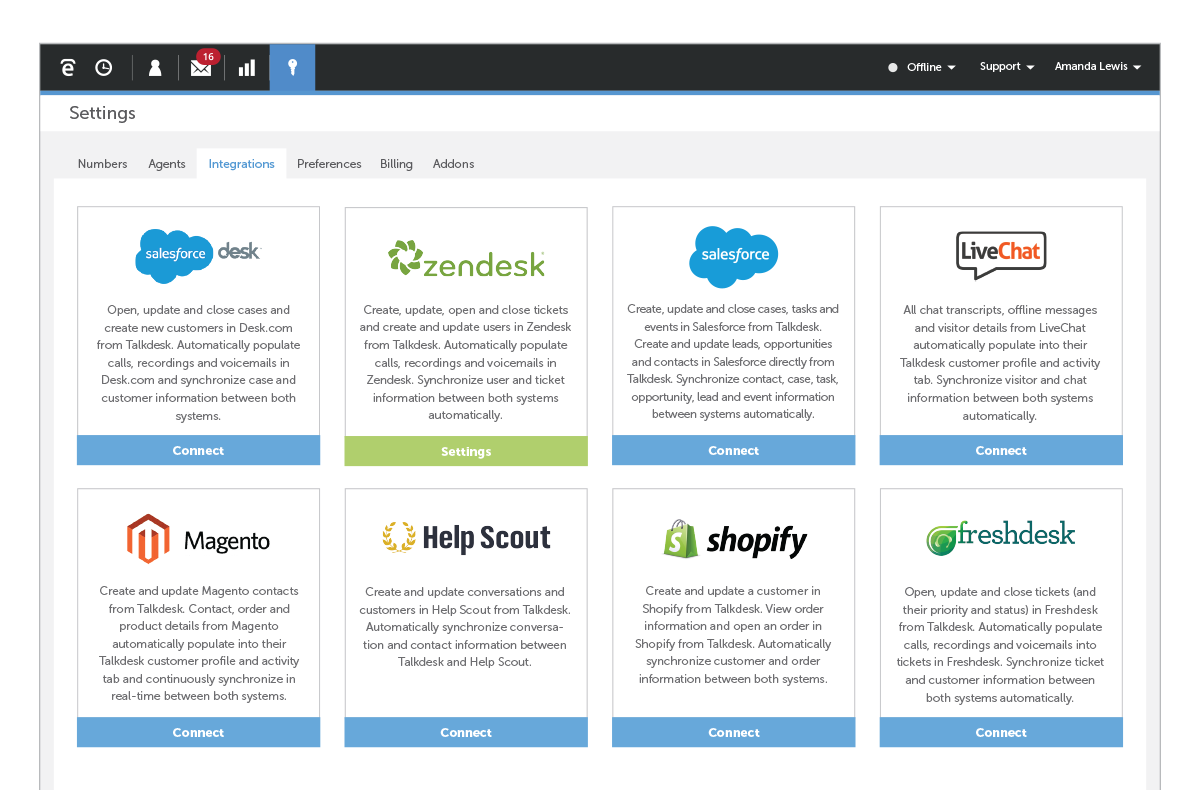This screenshot has width=1200, height=790.
Task: Click the Freshdesk logo
Action: (x=1001, y=537)
